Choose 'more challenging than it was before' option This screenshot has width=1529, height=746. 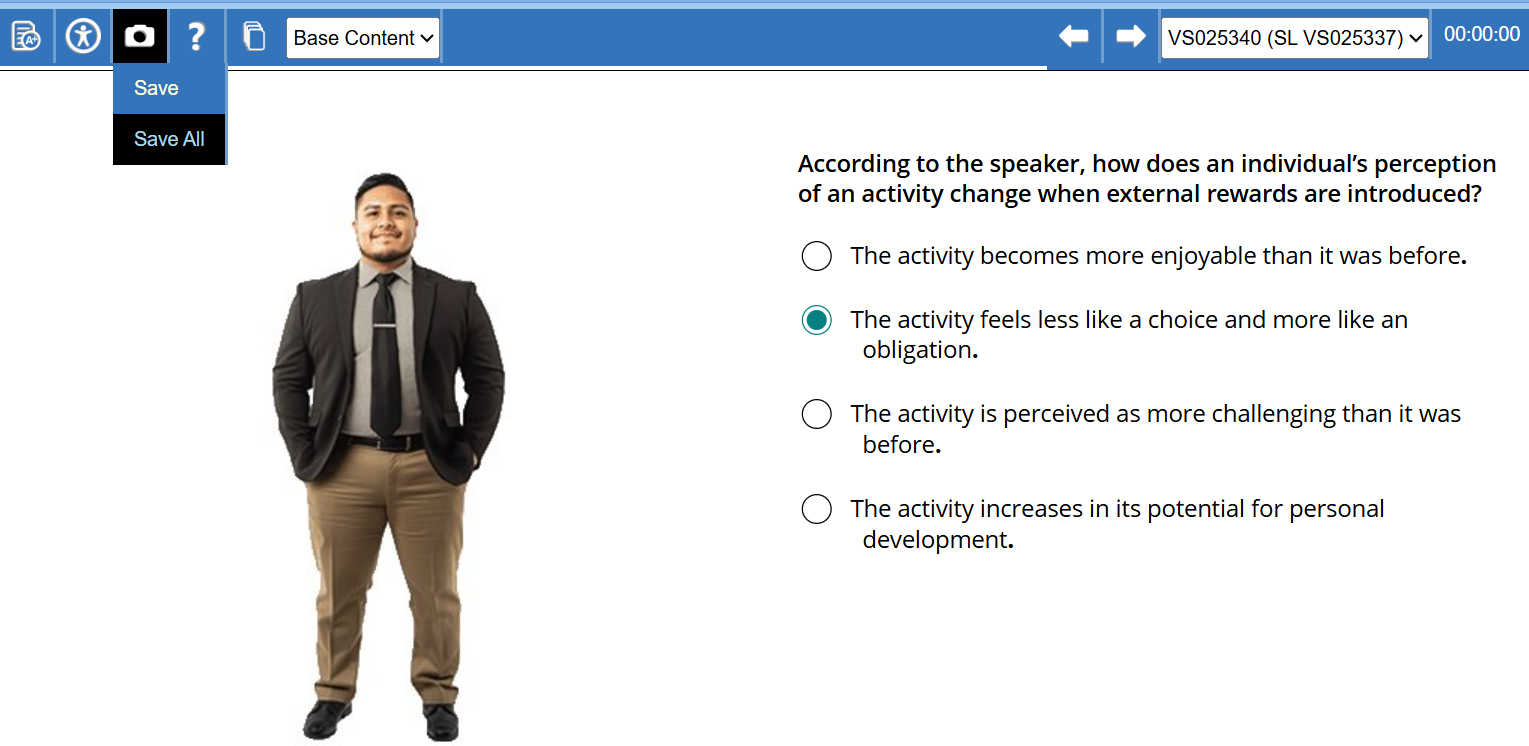[x=817, y=414]
